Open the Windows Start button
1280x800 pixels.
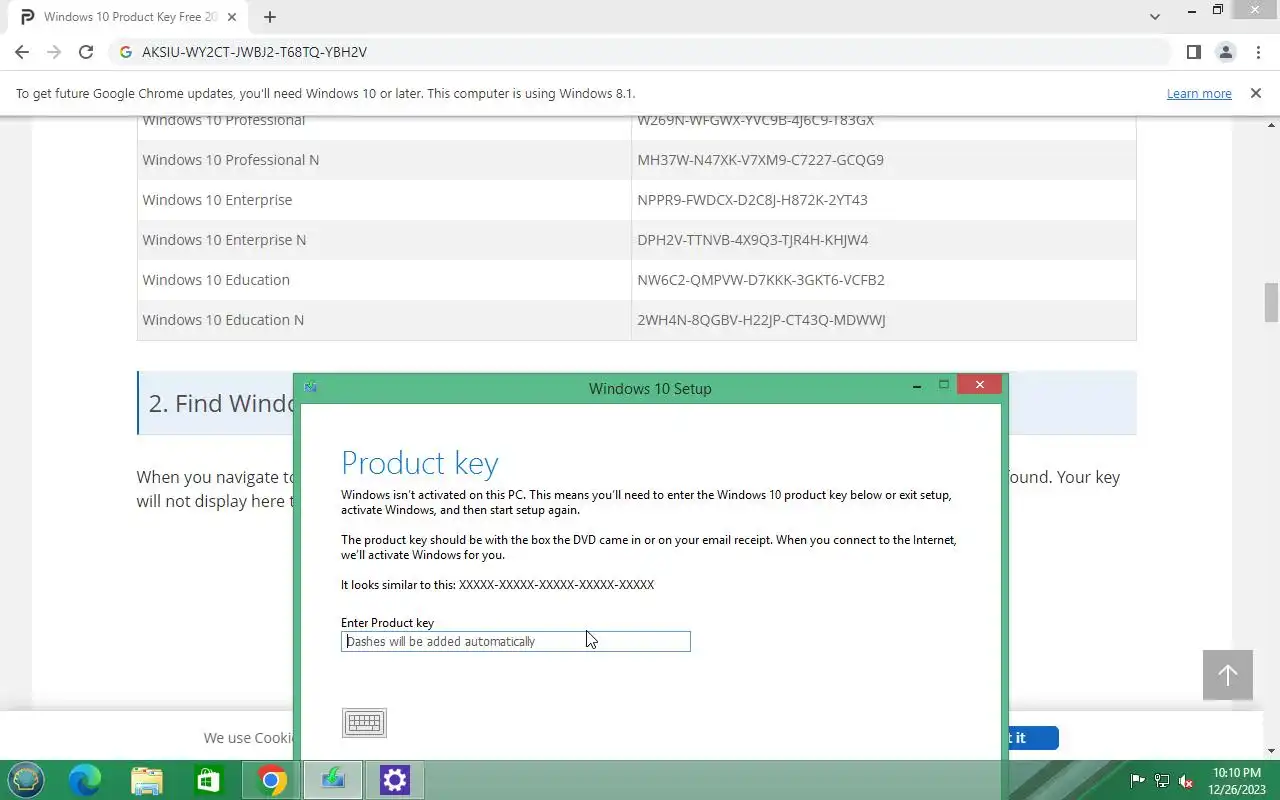click(x=25, y=780)
